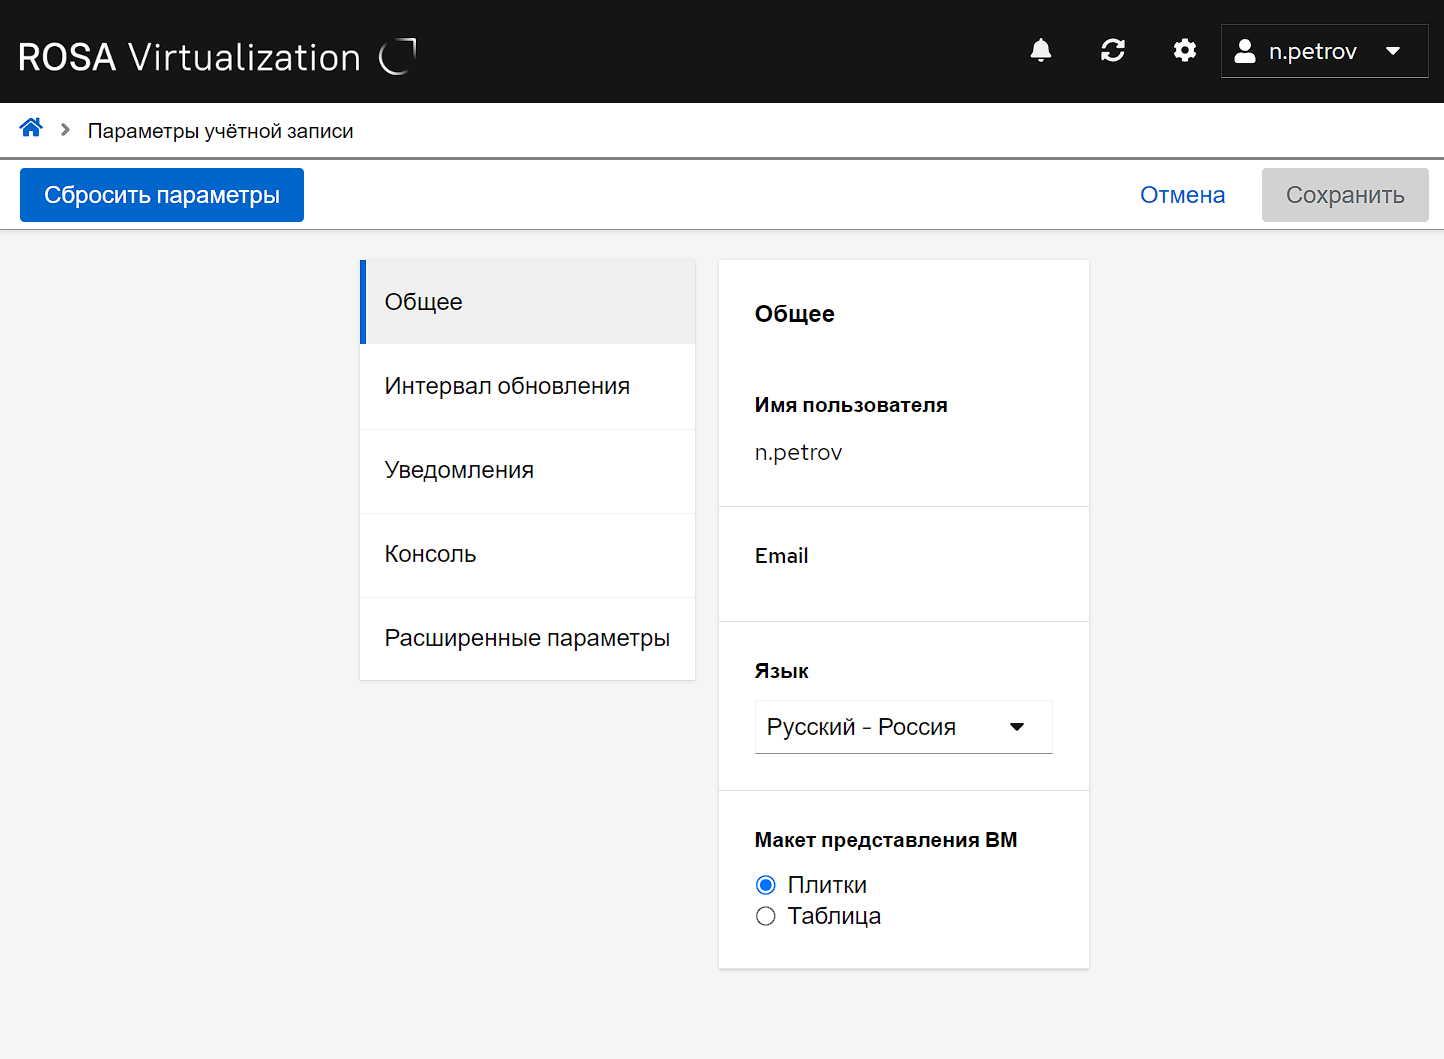Click the breadcrumb chevron separator

pyautogui.click(x=65, y=130)
